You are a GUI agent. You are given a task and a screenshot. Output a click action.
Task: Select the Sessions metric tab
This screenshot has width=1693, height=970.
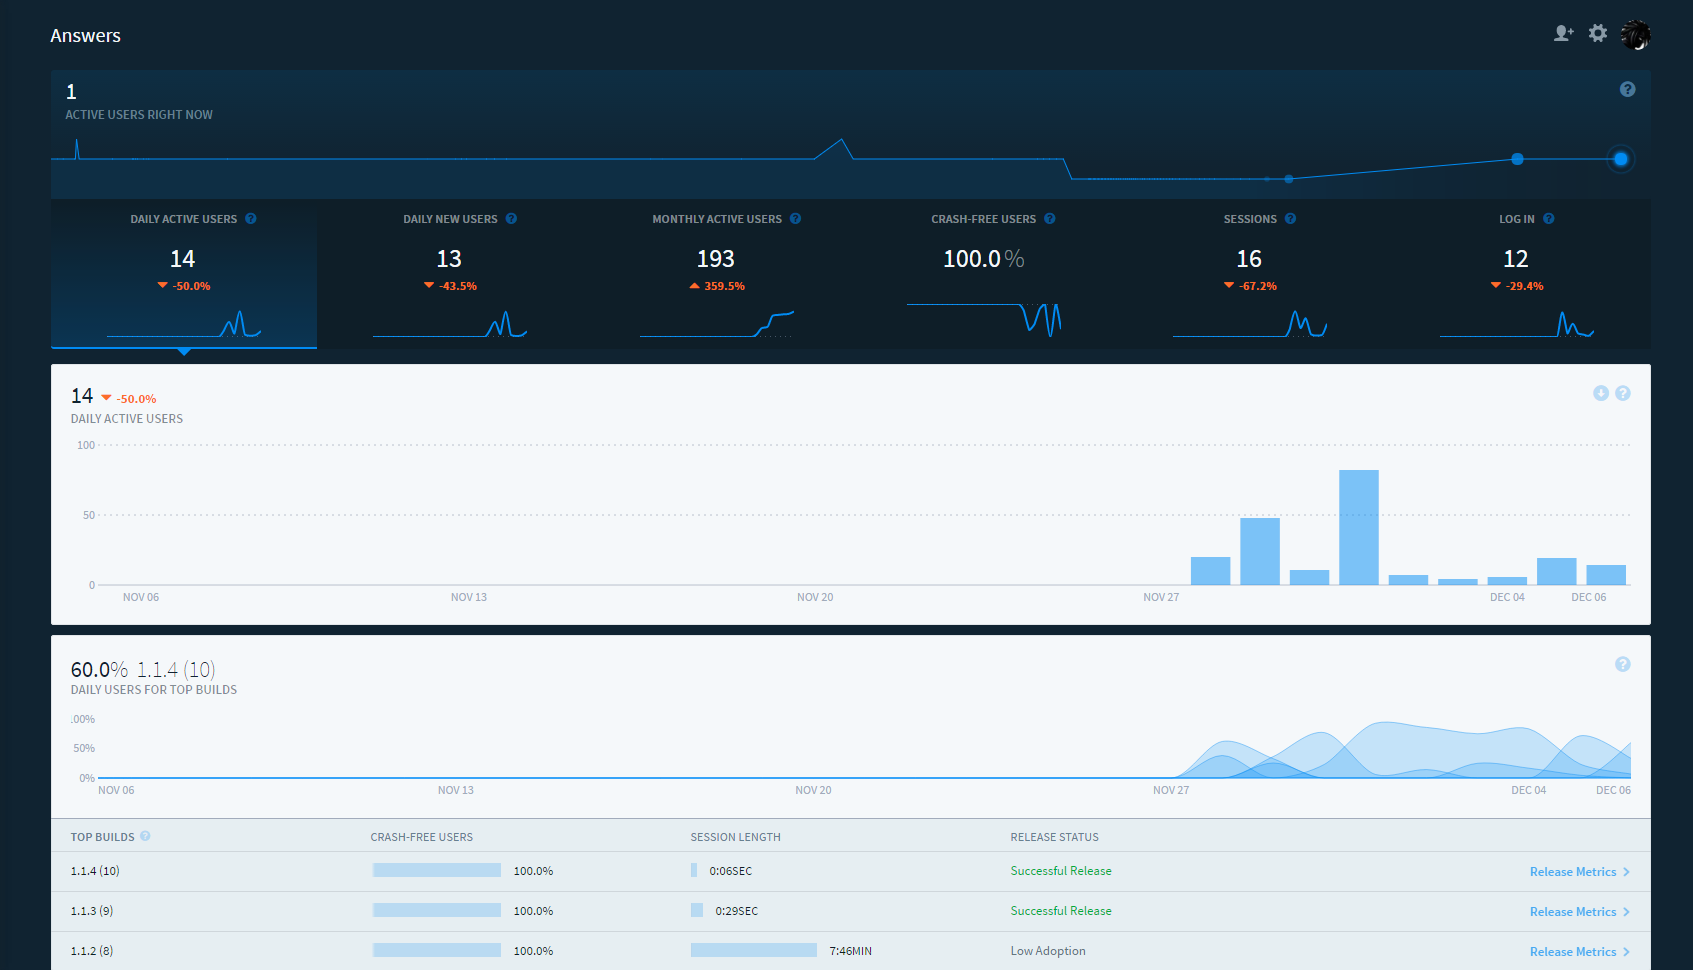tap(1249, 274)
